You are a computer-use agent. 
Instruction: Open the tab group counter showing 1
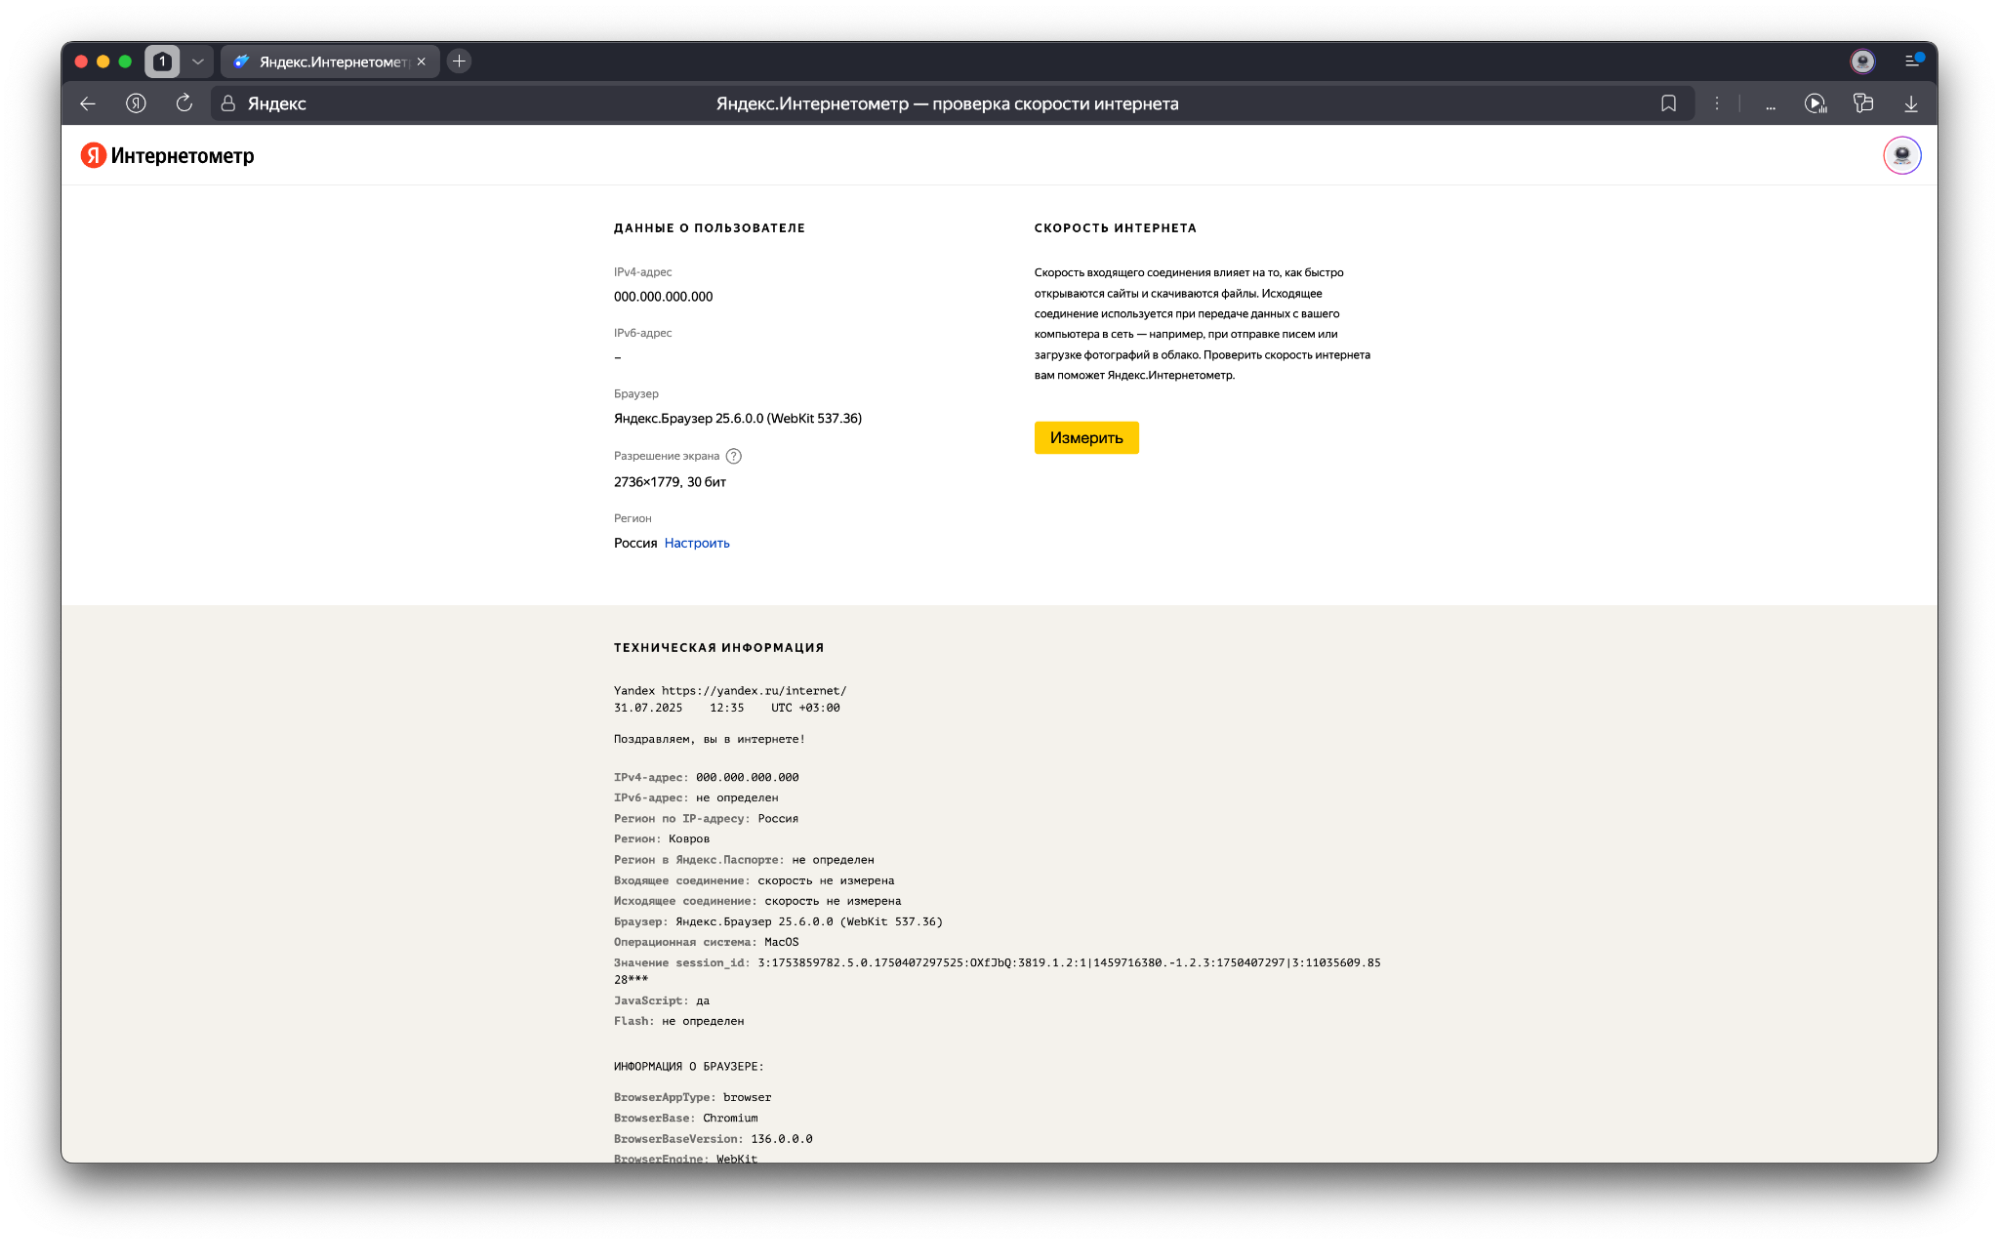tap(162, 61)
